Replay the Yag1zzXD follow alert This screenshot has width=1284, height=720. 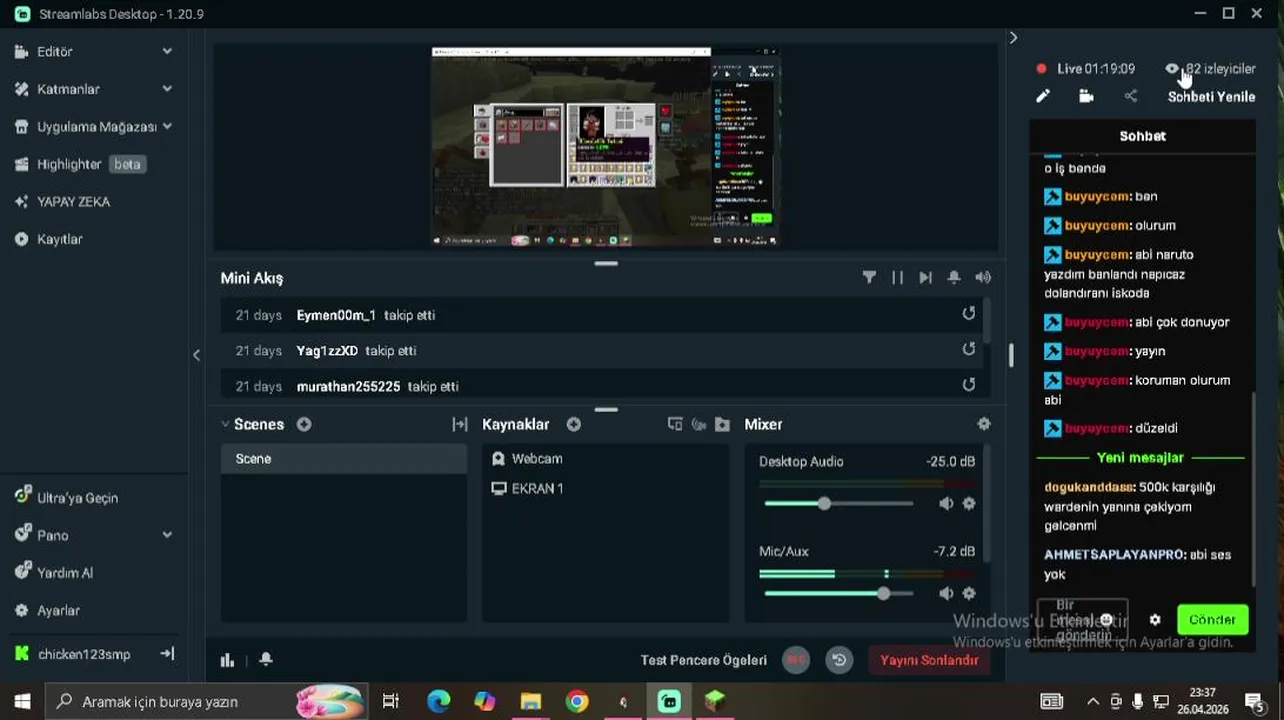pos(968,349)
